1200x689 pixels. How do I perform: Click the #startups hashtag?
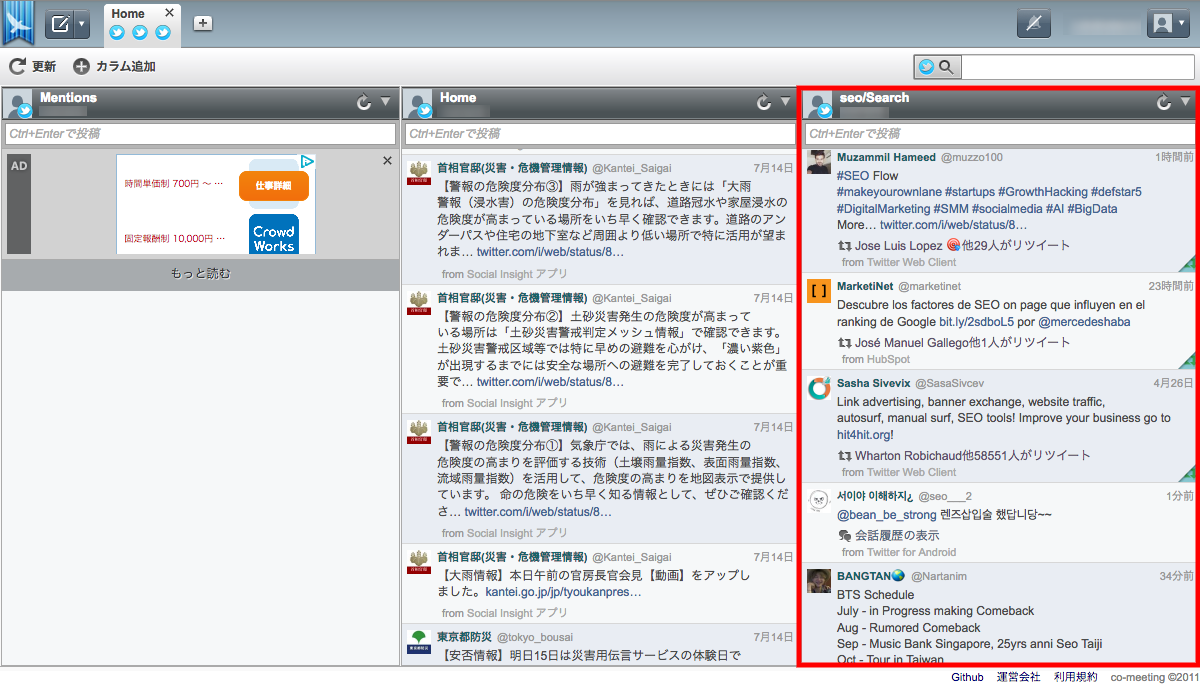(968, 192)
